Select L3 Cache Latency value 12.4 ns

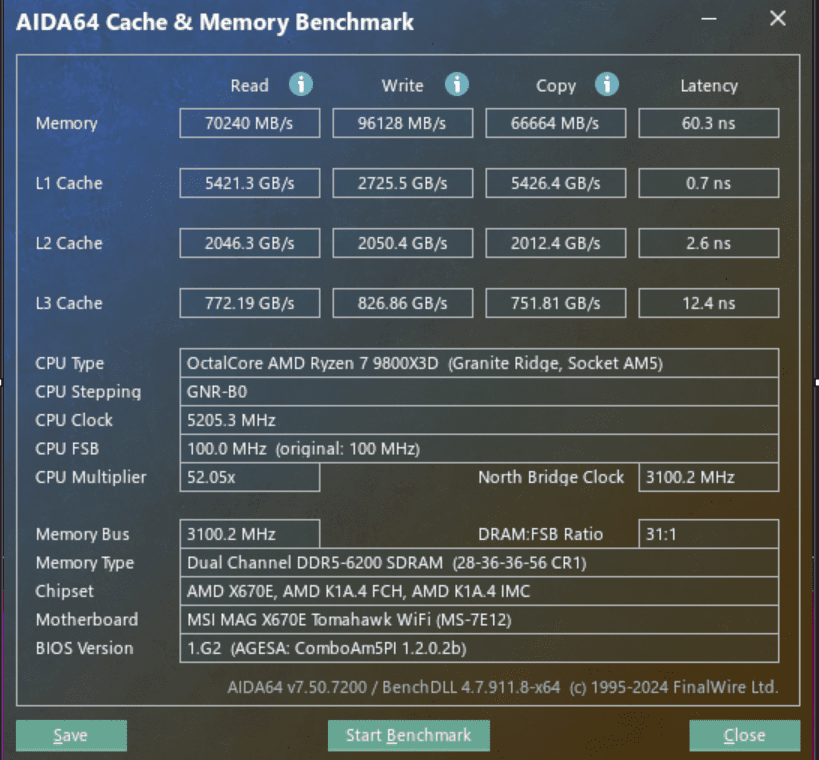(x=709, y=303)
